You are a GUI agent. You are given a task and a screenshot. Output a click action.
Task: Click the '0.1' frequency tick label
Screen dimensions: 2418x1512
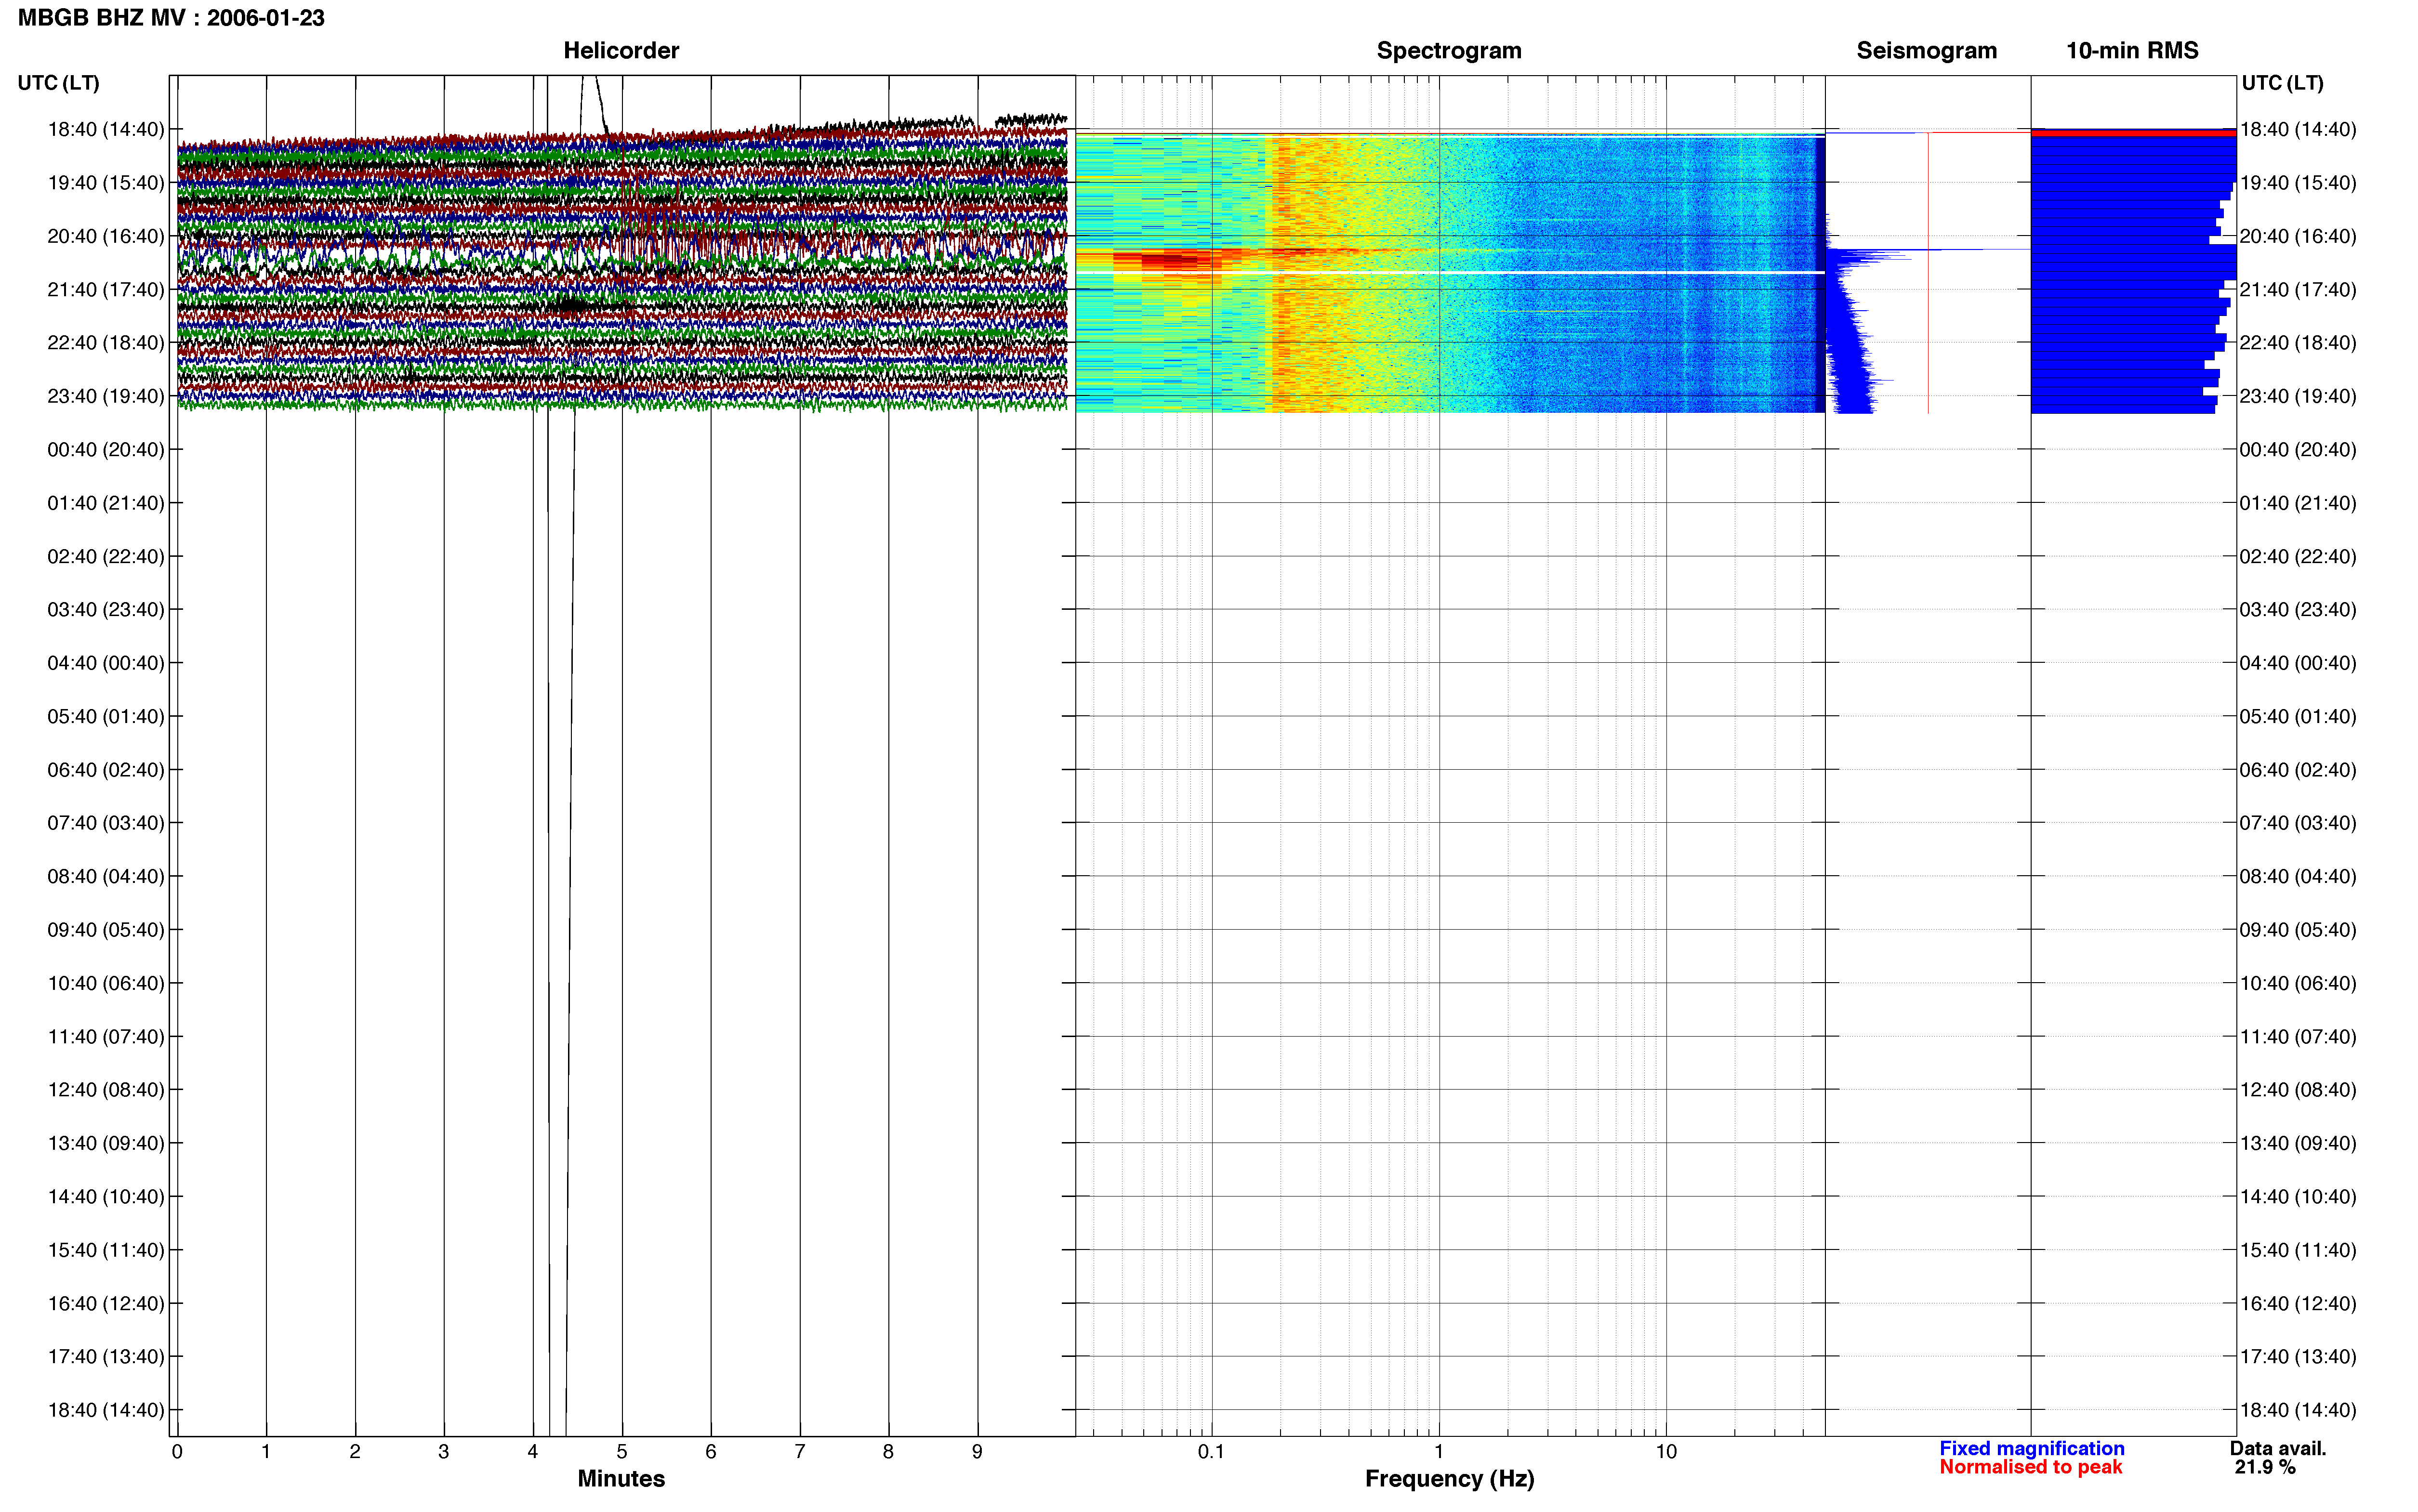tap(1211, 1452)
